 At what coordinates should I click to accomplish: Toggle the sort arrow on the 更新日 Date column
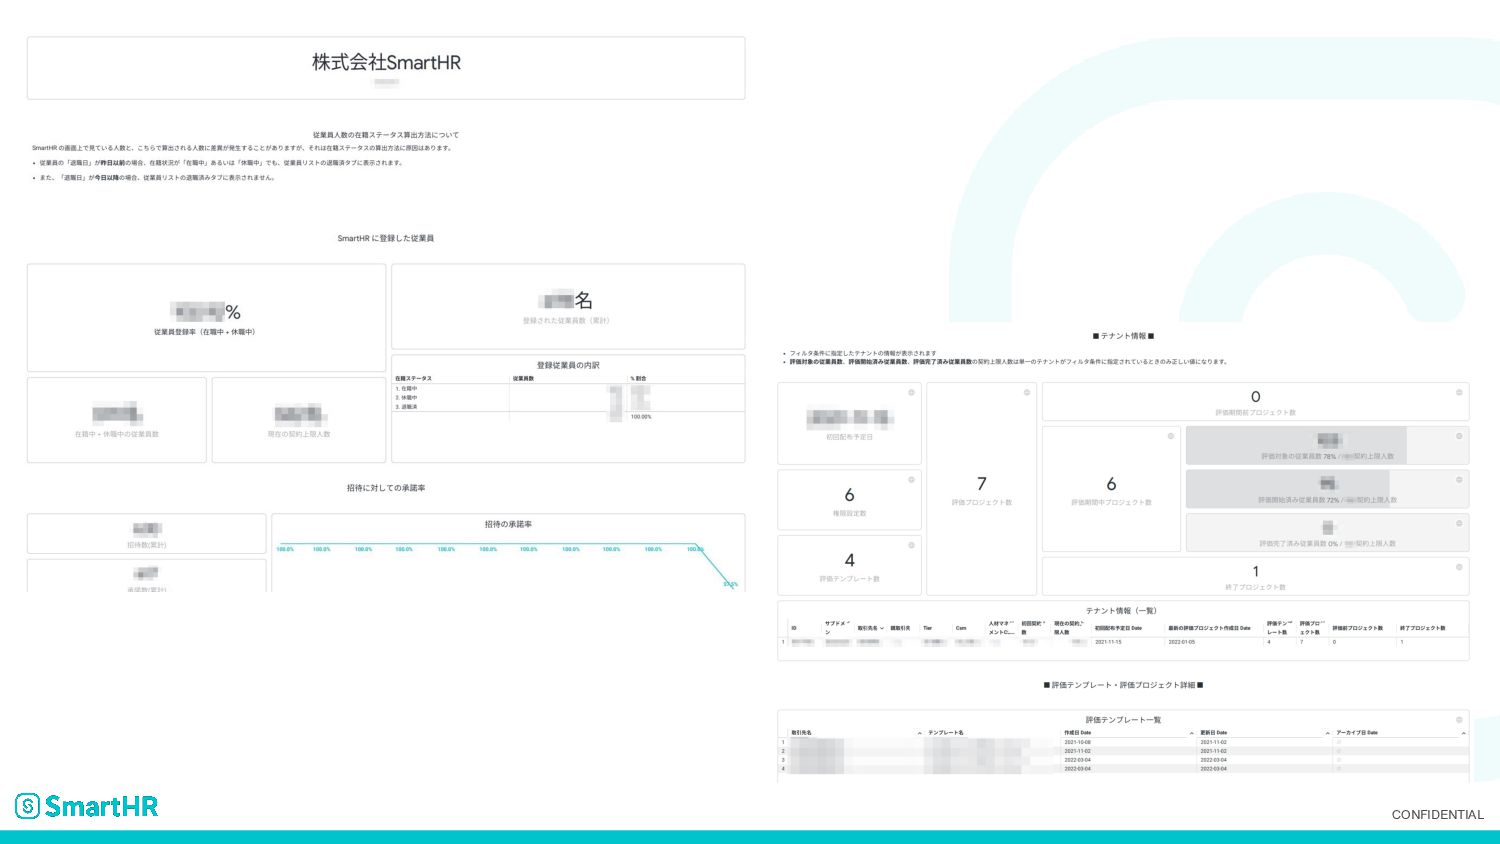(1328, 733)
